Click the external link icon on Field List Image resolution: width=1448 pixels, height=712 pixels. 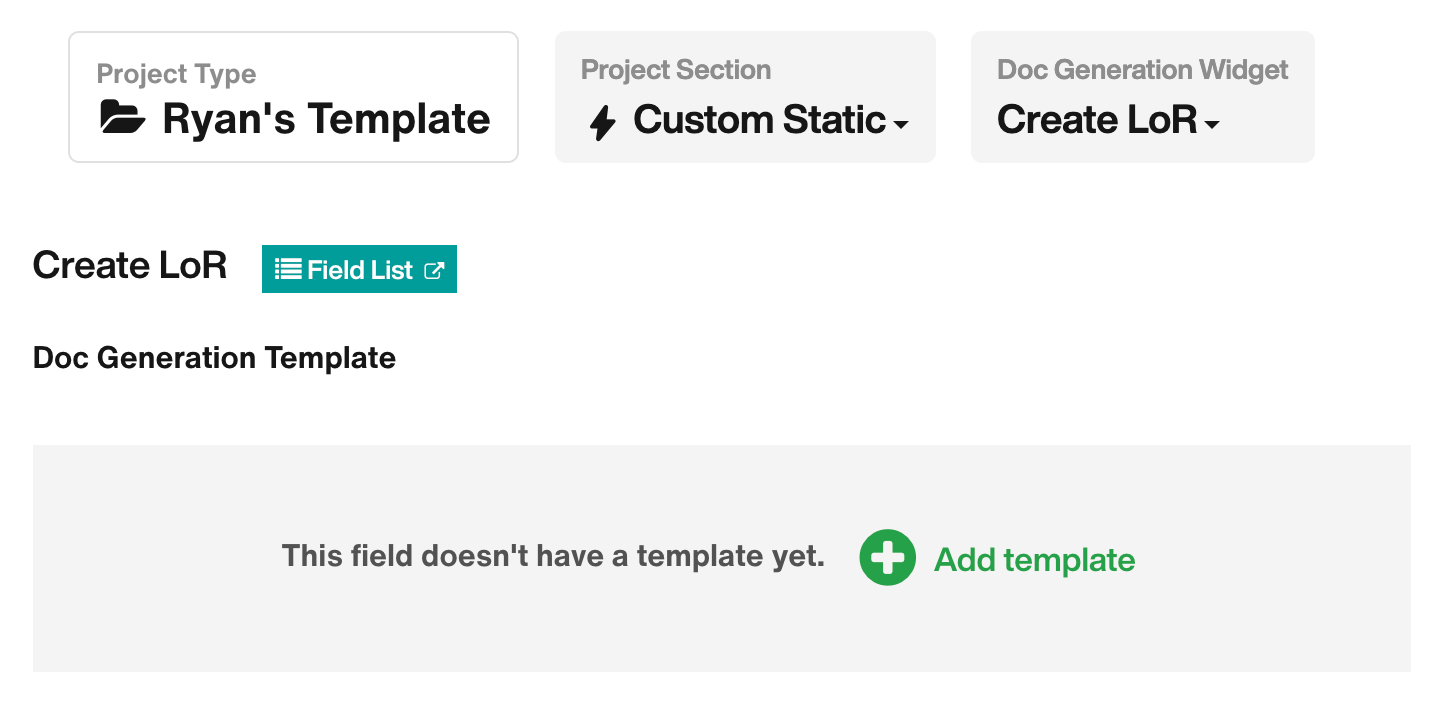tap(434, 270)
